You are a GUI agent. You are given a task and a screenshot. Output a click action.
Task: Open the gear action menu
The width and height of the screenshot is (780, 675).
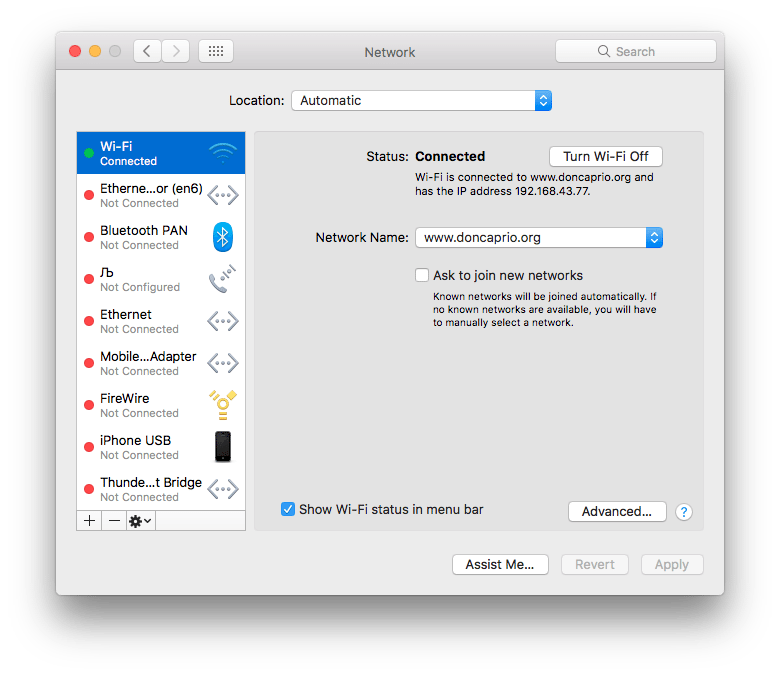point(140,521)
